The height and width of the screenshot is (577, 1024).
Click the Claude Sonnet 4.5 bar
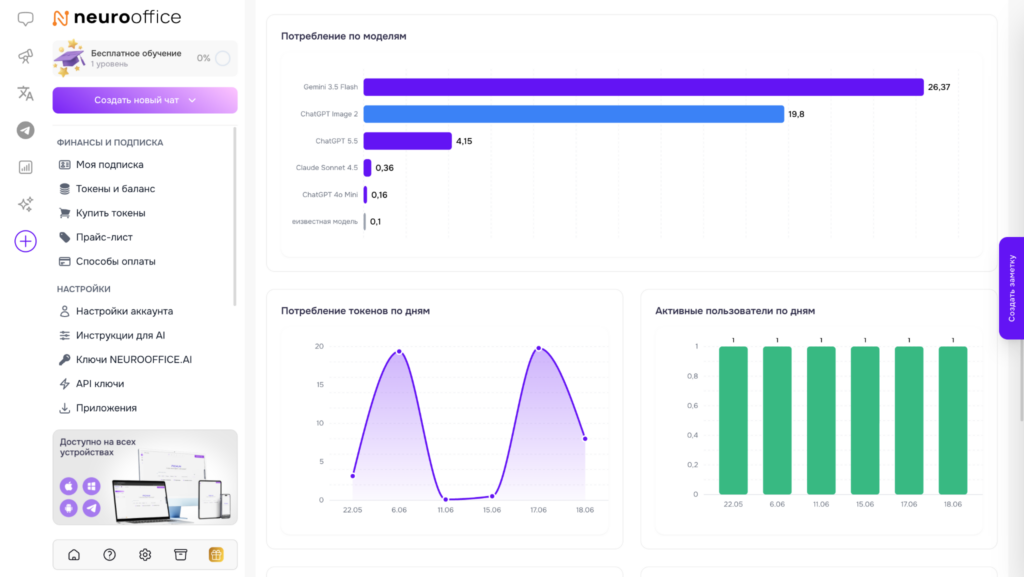367,168
